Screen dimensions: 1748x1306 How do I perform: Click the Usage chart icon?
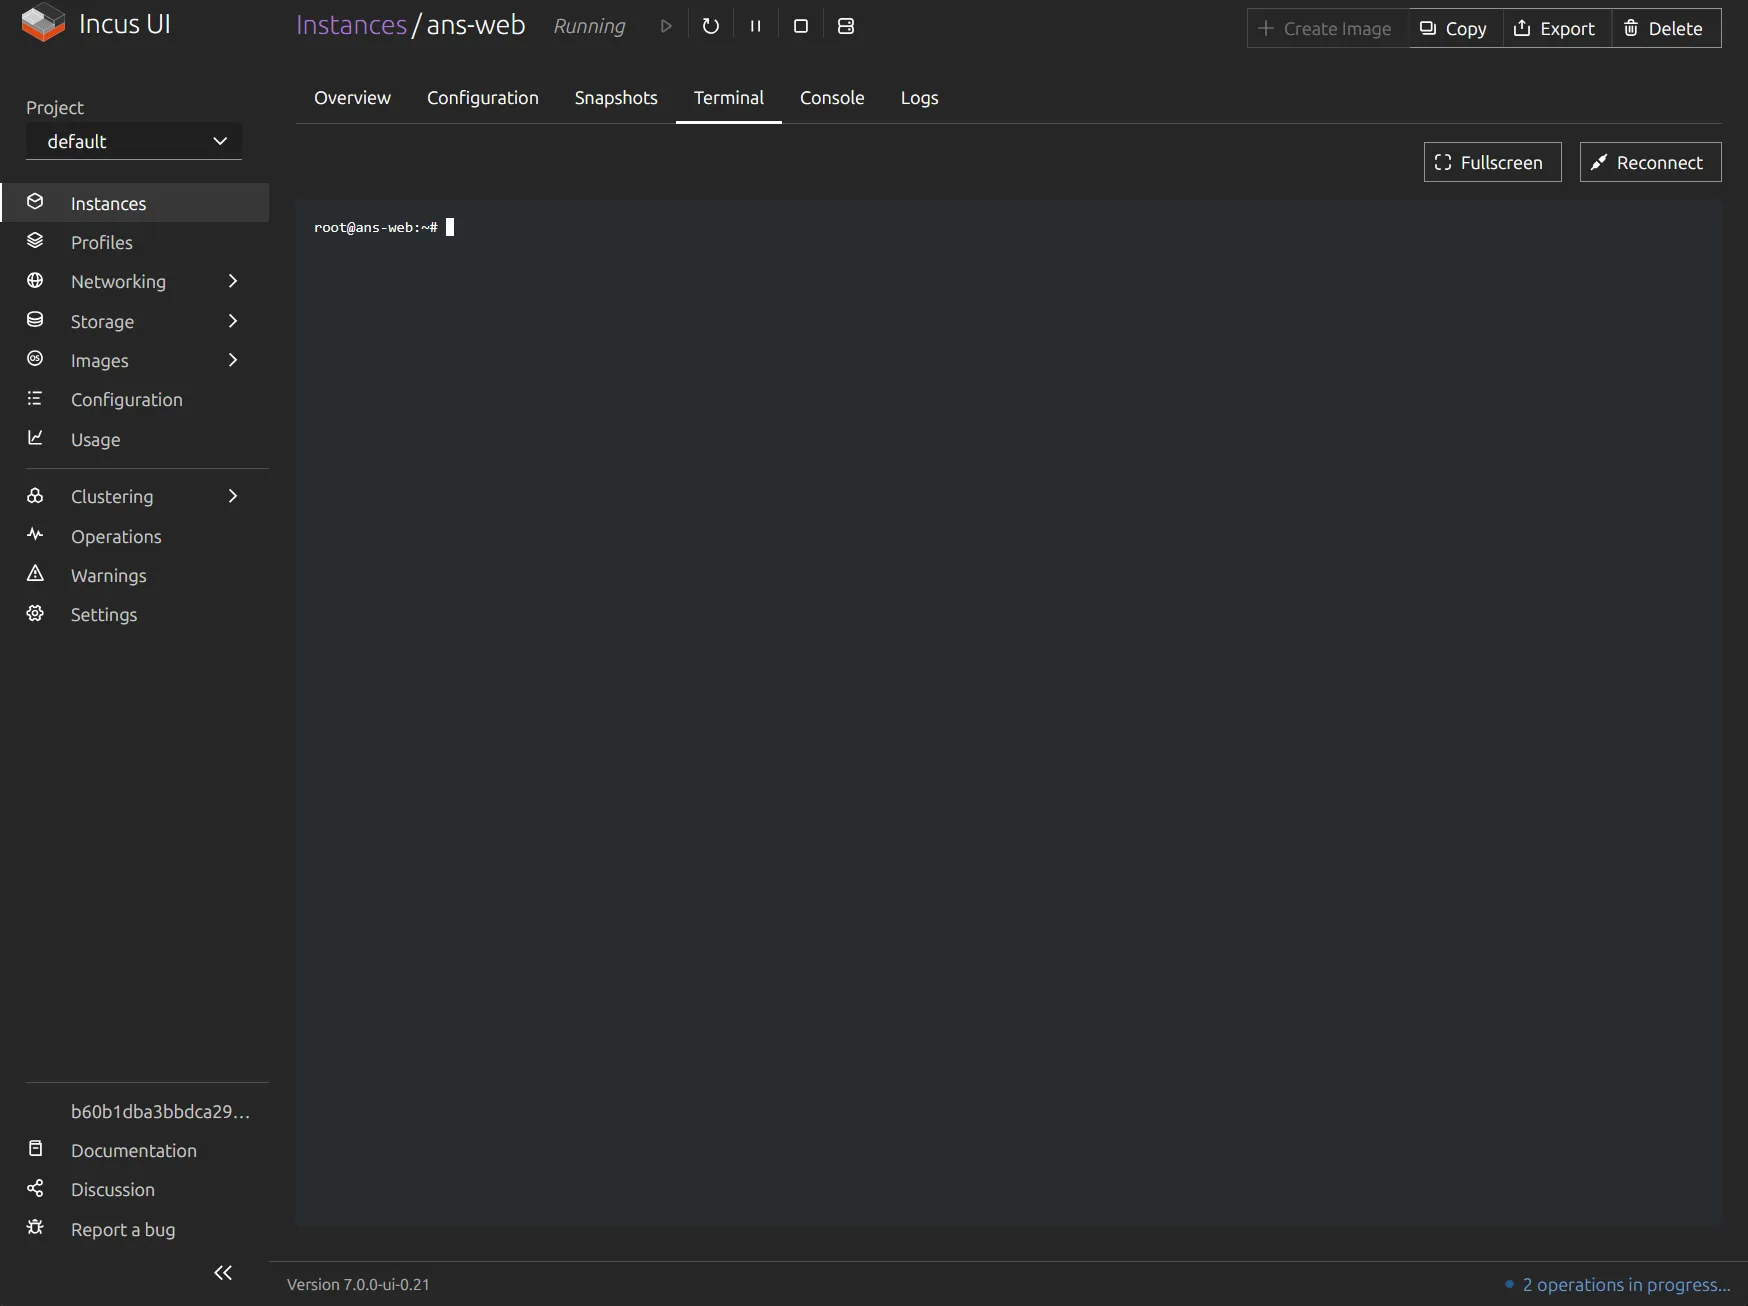point(35,438)
